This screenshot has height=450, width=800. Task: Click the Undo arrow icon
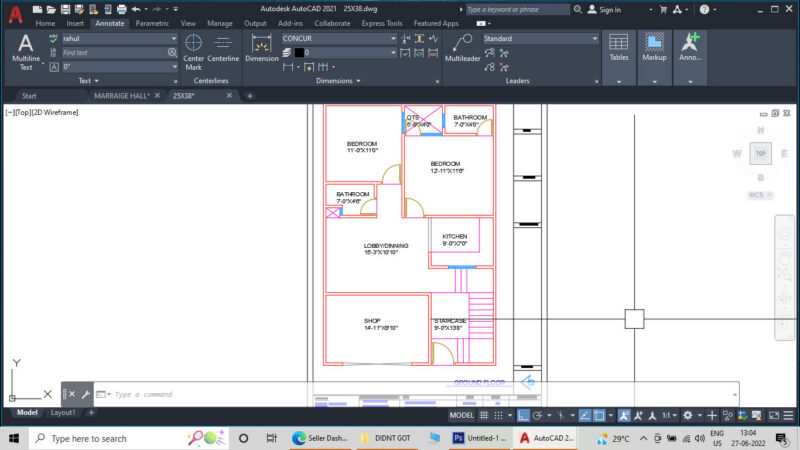[136, 9]
